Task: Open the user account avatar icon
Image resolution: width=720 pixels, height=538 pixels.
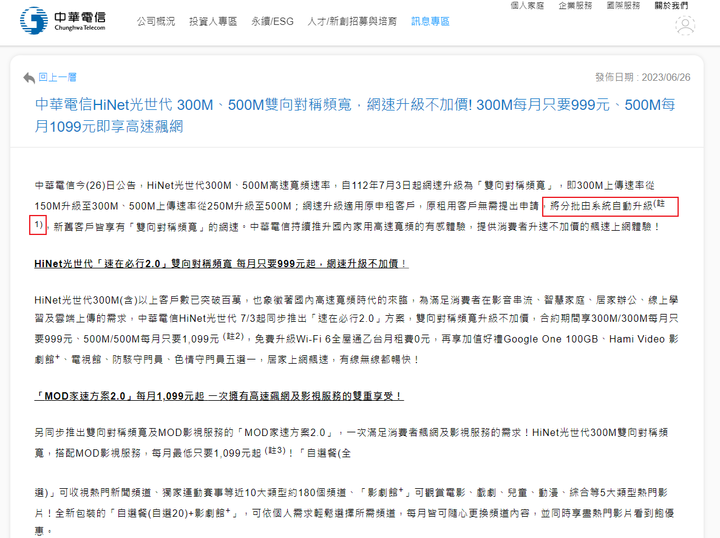Action: tap(685, 25)
